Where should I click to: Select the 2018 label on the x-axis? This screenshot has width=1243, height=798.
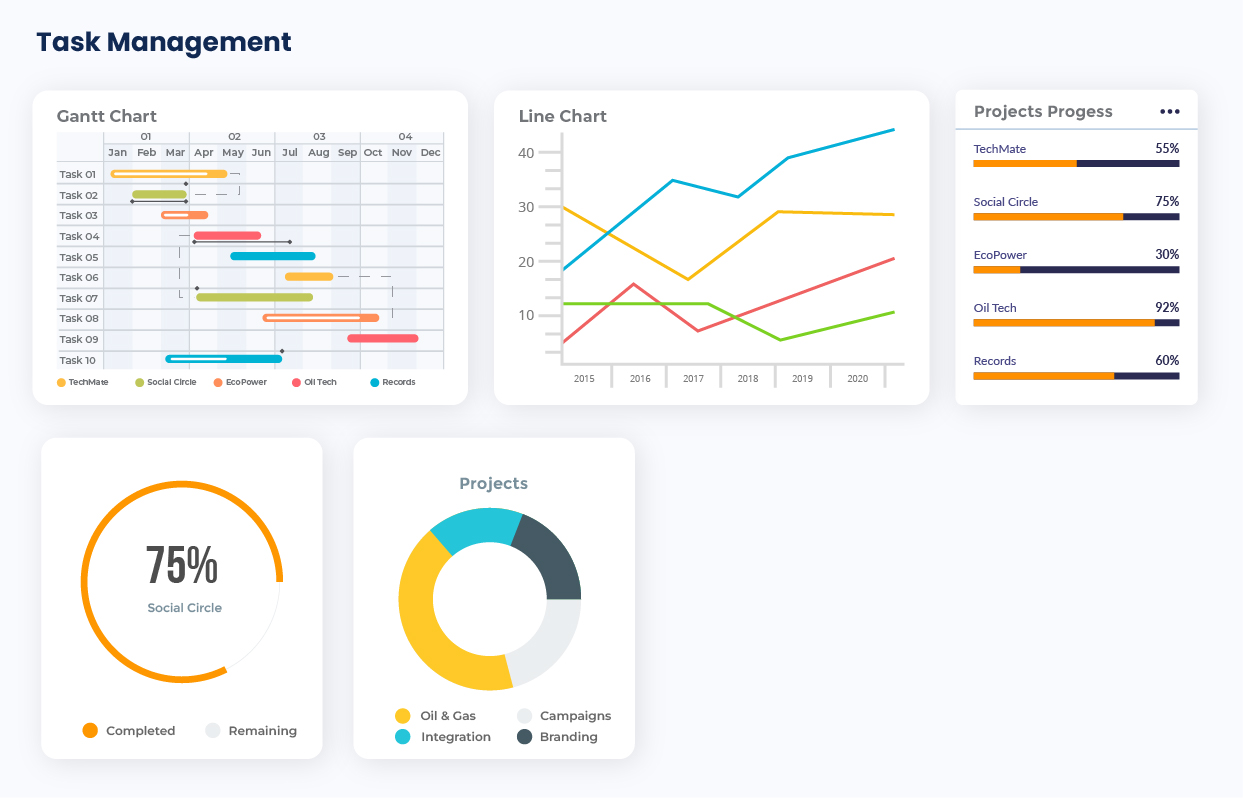click(747, 379)
